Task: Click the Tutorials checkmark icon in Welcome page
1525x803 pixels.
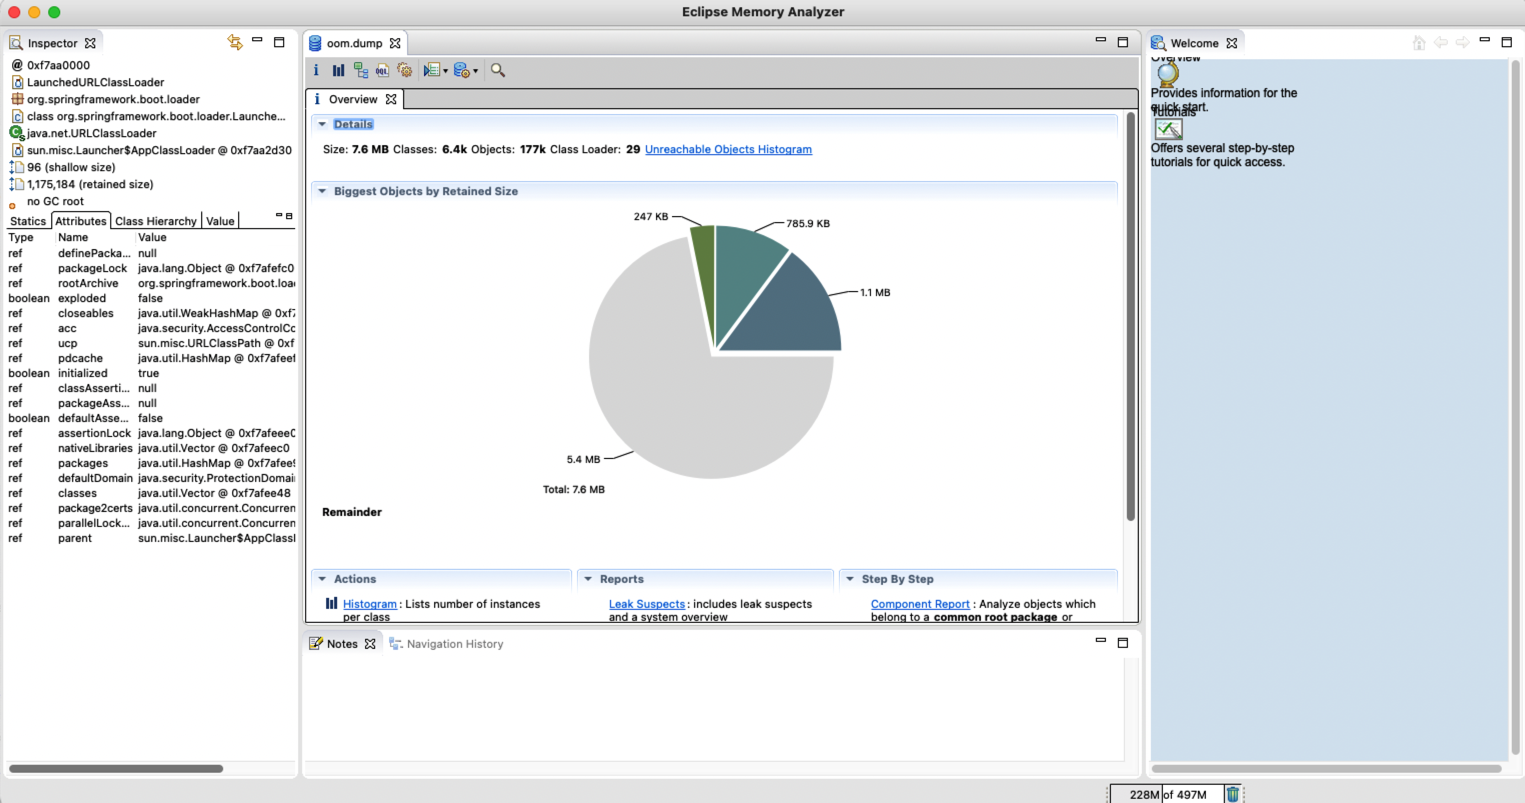Action: [x=1168, y=129]
